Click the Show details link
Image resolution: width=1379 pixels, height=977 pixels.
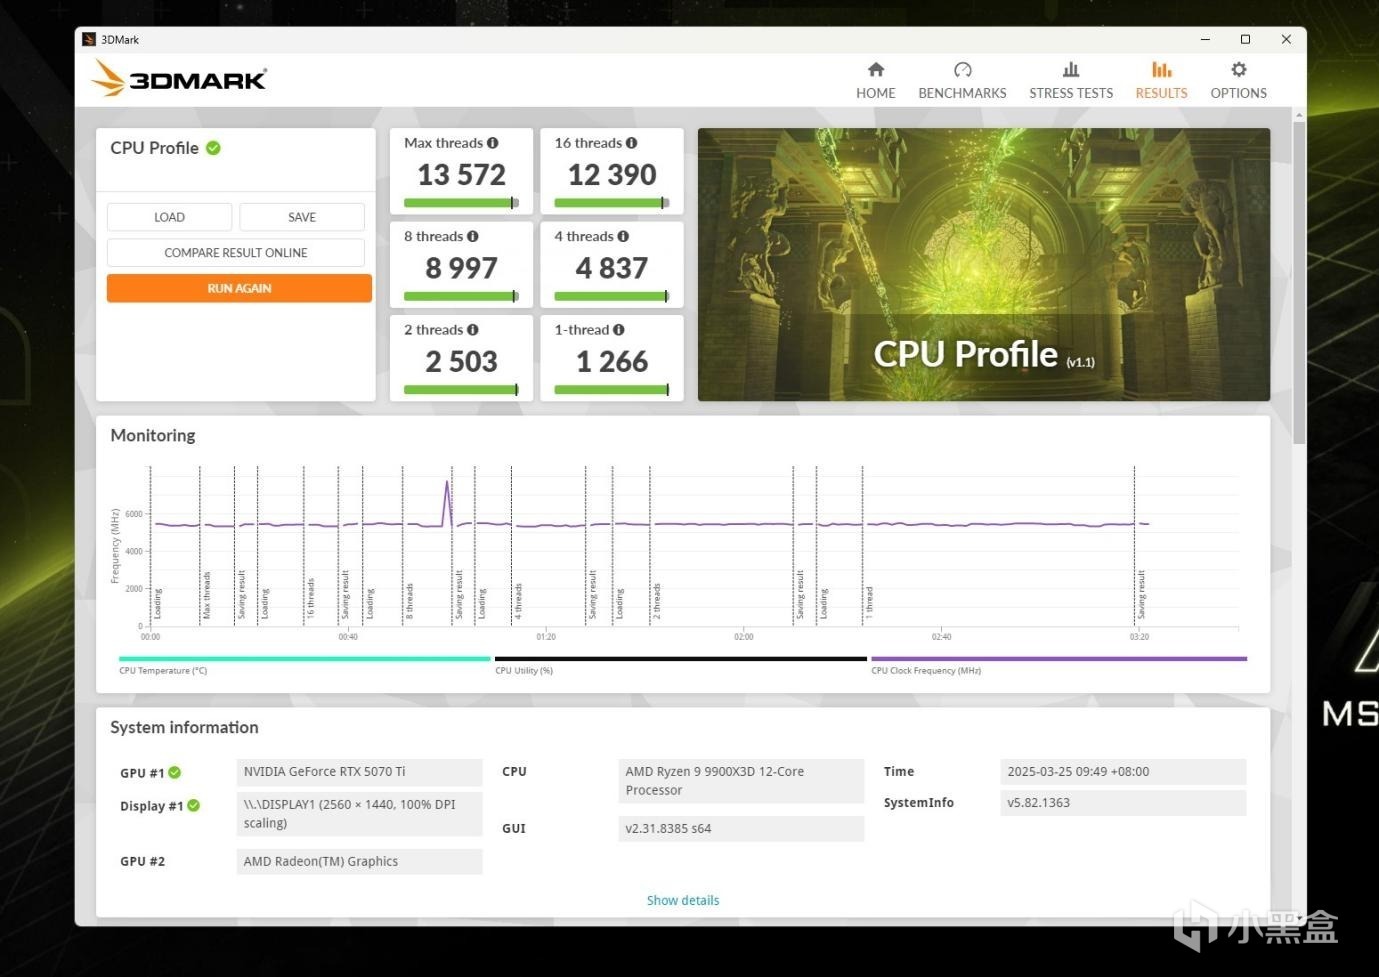coord(683,900)
